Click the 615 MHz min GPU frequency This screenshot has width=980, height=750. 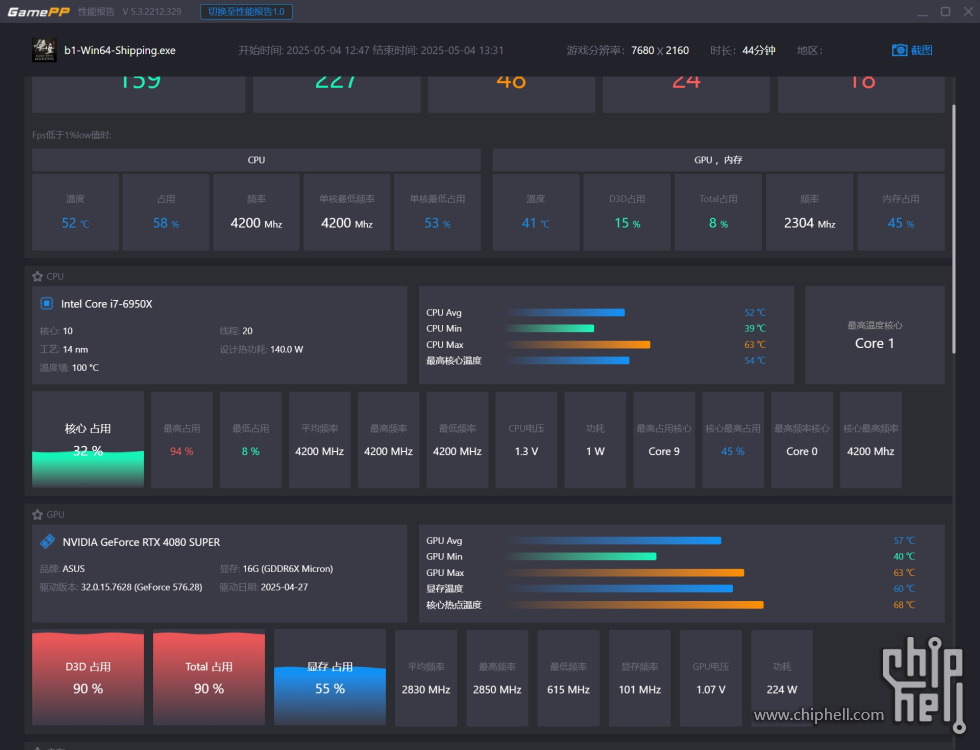[x=568, y=689]
